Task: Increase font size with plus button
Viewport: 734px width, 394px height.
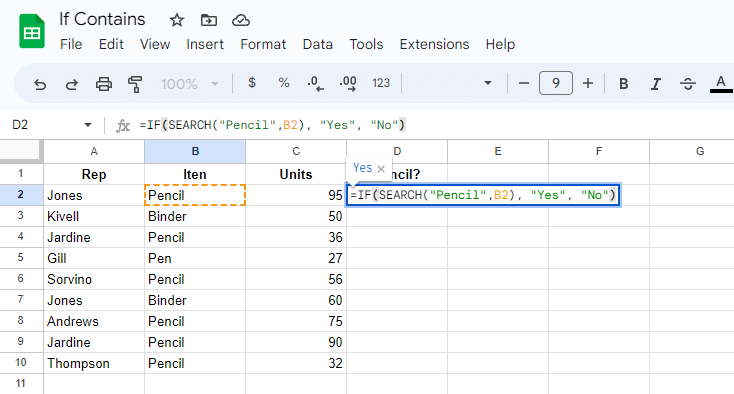Action: pyautogui.click(x=587, y=83)
